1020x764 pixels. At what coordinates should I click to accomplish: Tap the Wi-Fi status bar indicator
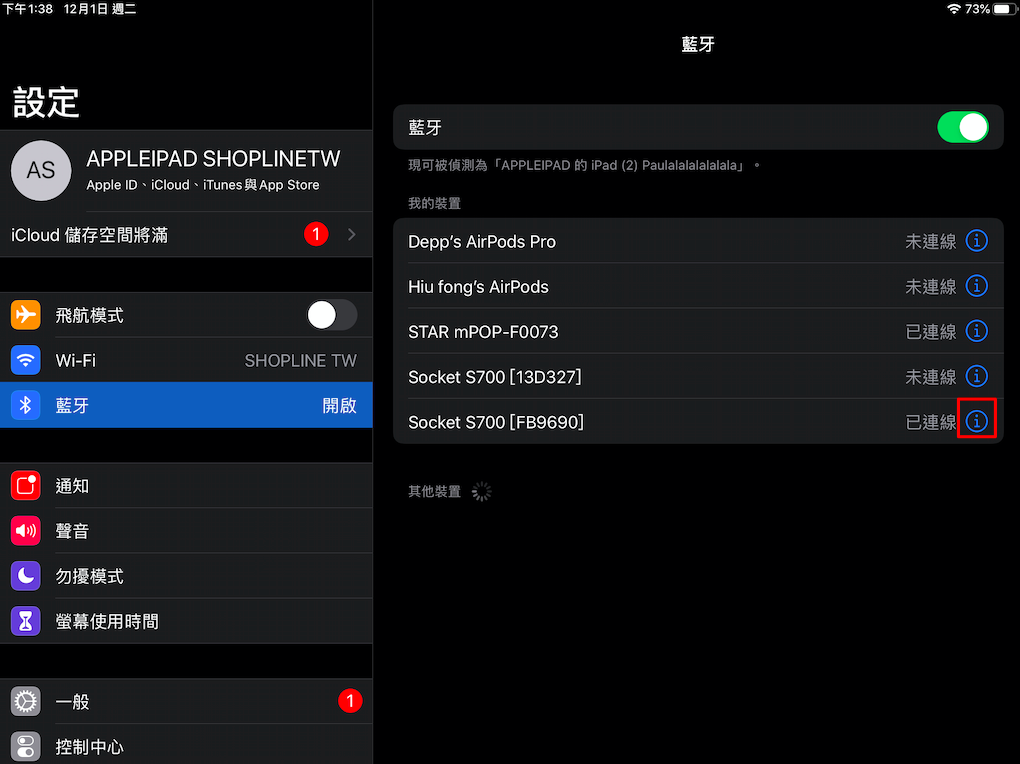point(954,9)
